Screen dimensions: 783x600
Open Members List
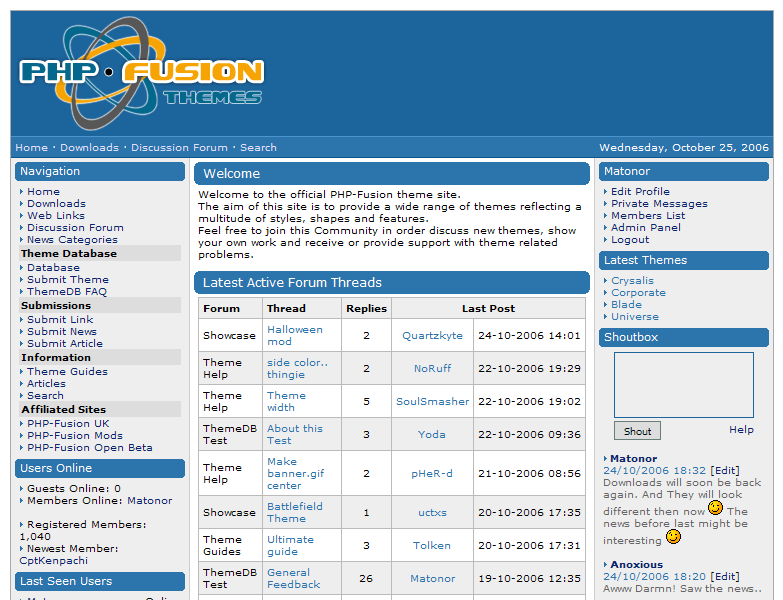tap(648, 216)
